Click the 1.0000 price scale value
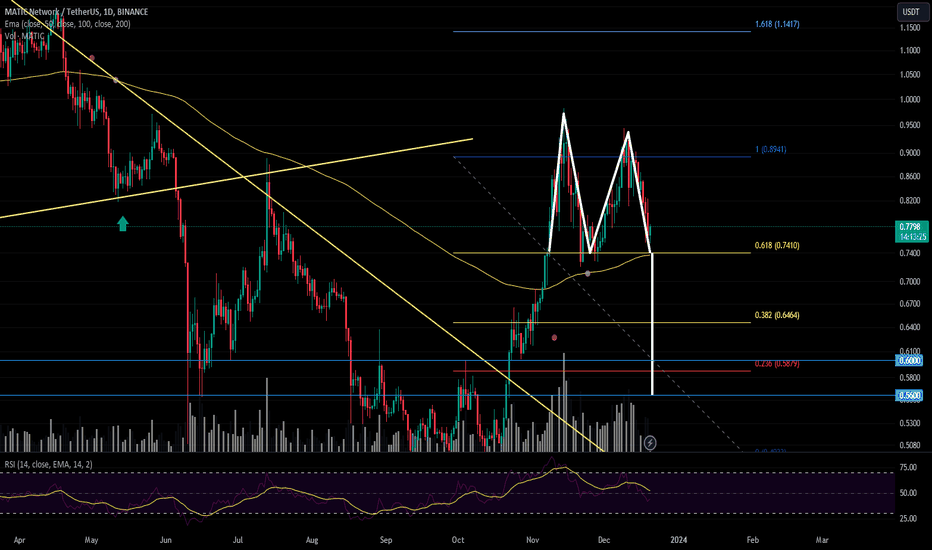The width and height of the screenshot is (932, 550). tap(910, 99)
